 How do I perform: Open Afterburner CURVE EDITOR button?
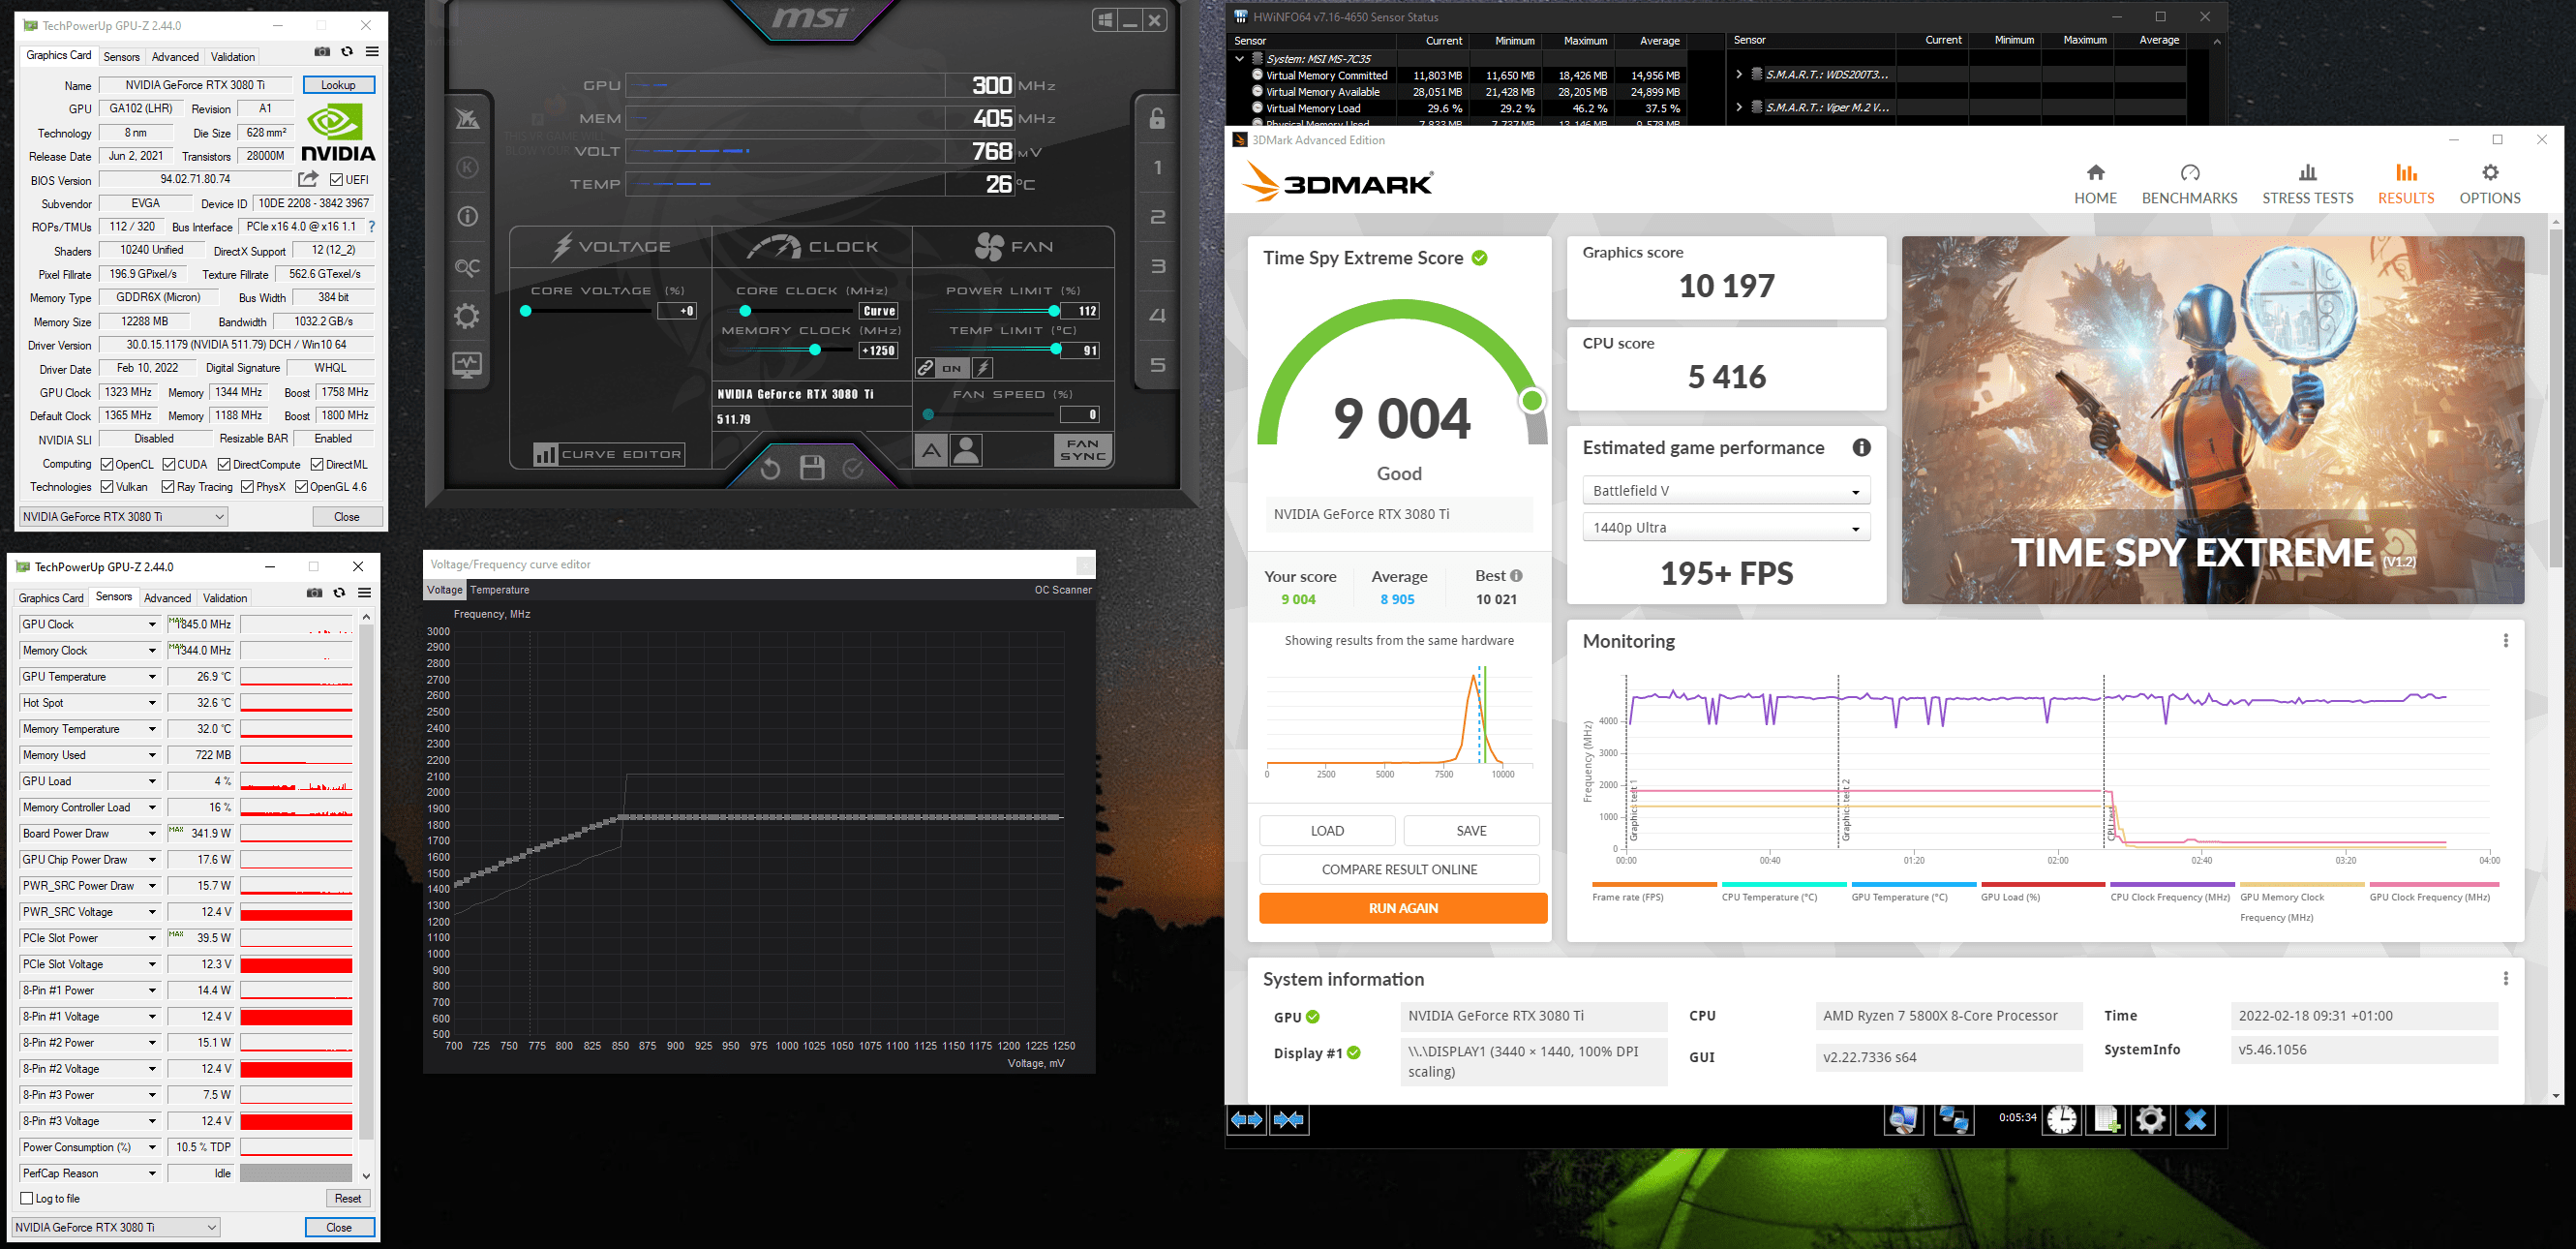609,454
